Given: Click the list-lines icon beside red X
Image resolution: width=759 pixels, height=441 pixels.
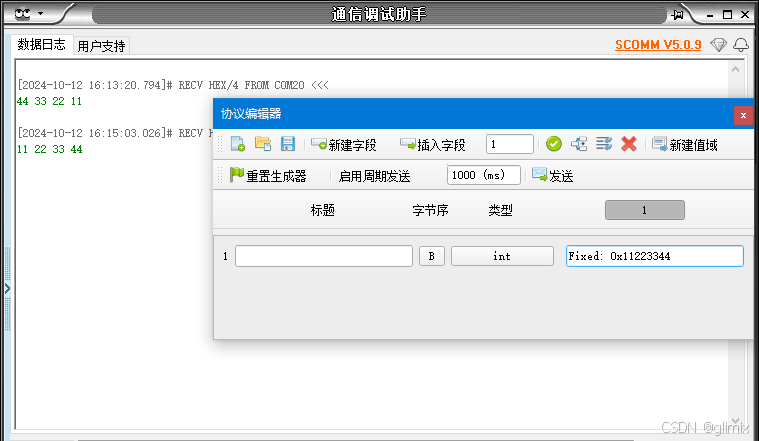Looking at the screenshot, I should (604, 144).
